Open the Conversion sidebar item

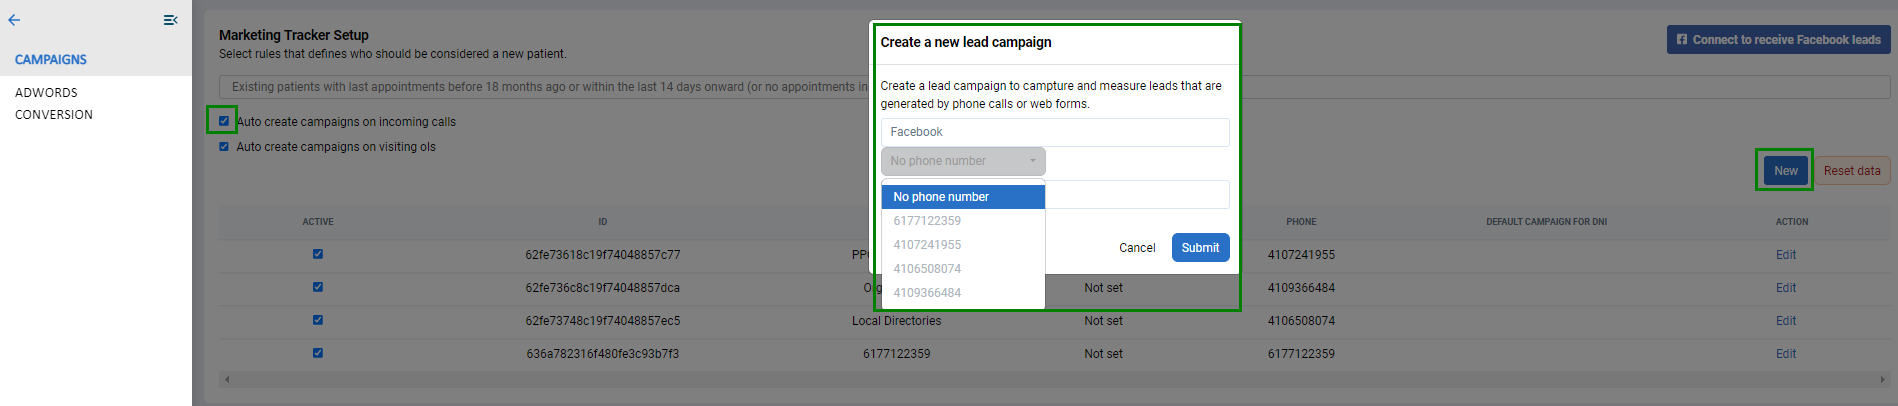[x=54, y=115]
